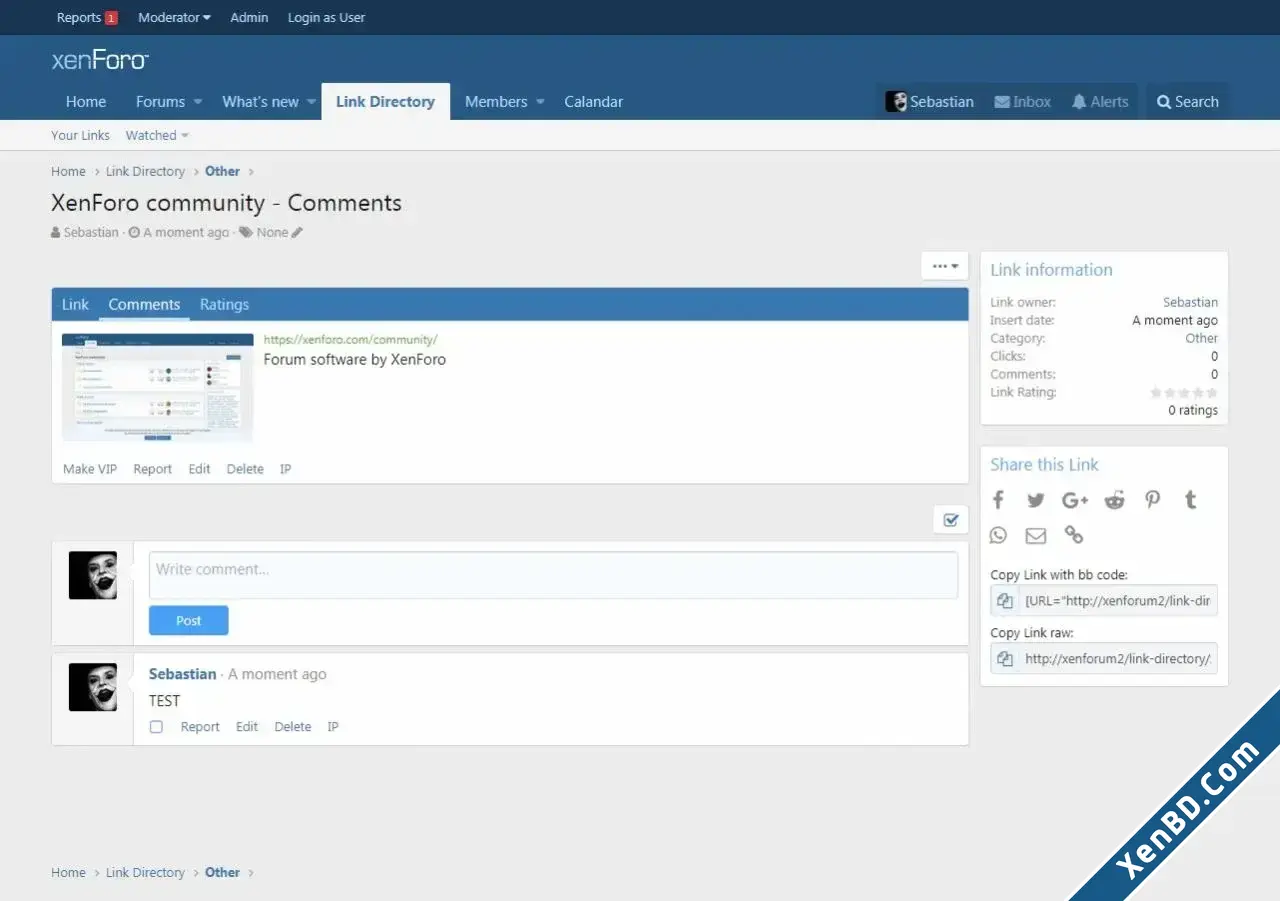Screen dimensions: 1280x901
Task: View IP of TEST comment
Action: point(333,727)
